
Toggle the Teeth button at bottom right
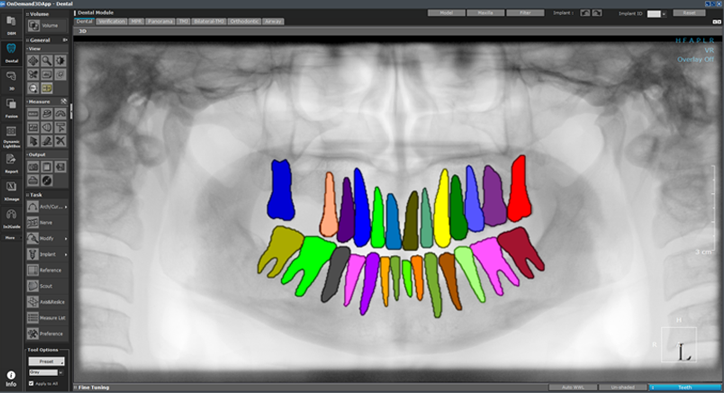click(x=685, y=387)
